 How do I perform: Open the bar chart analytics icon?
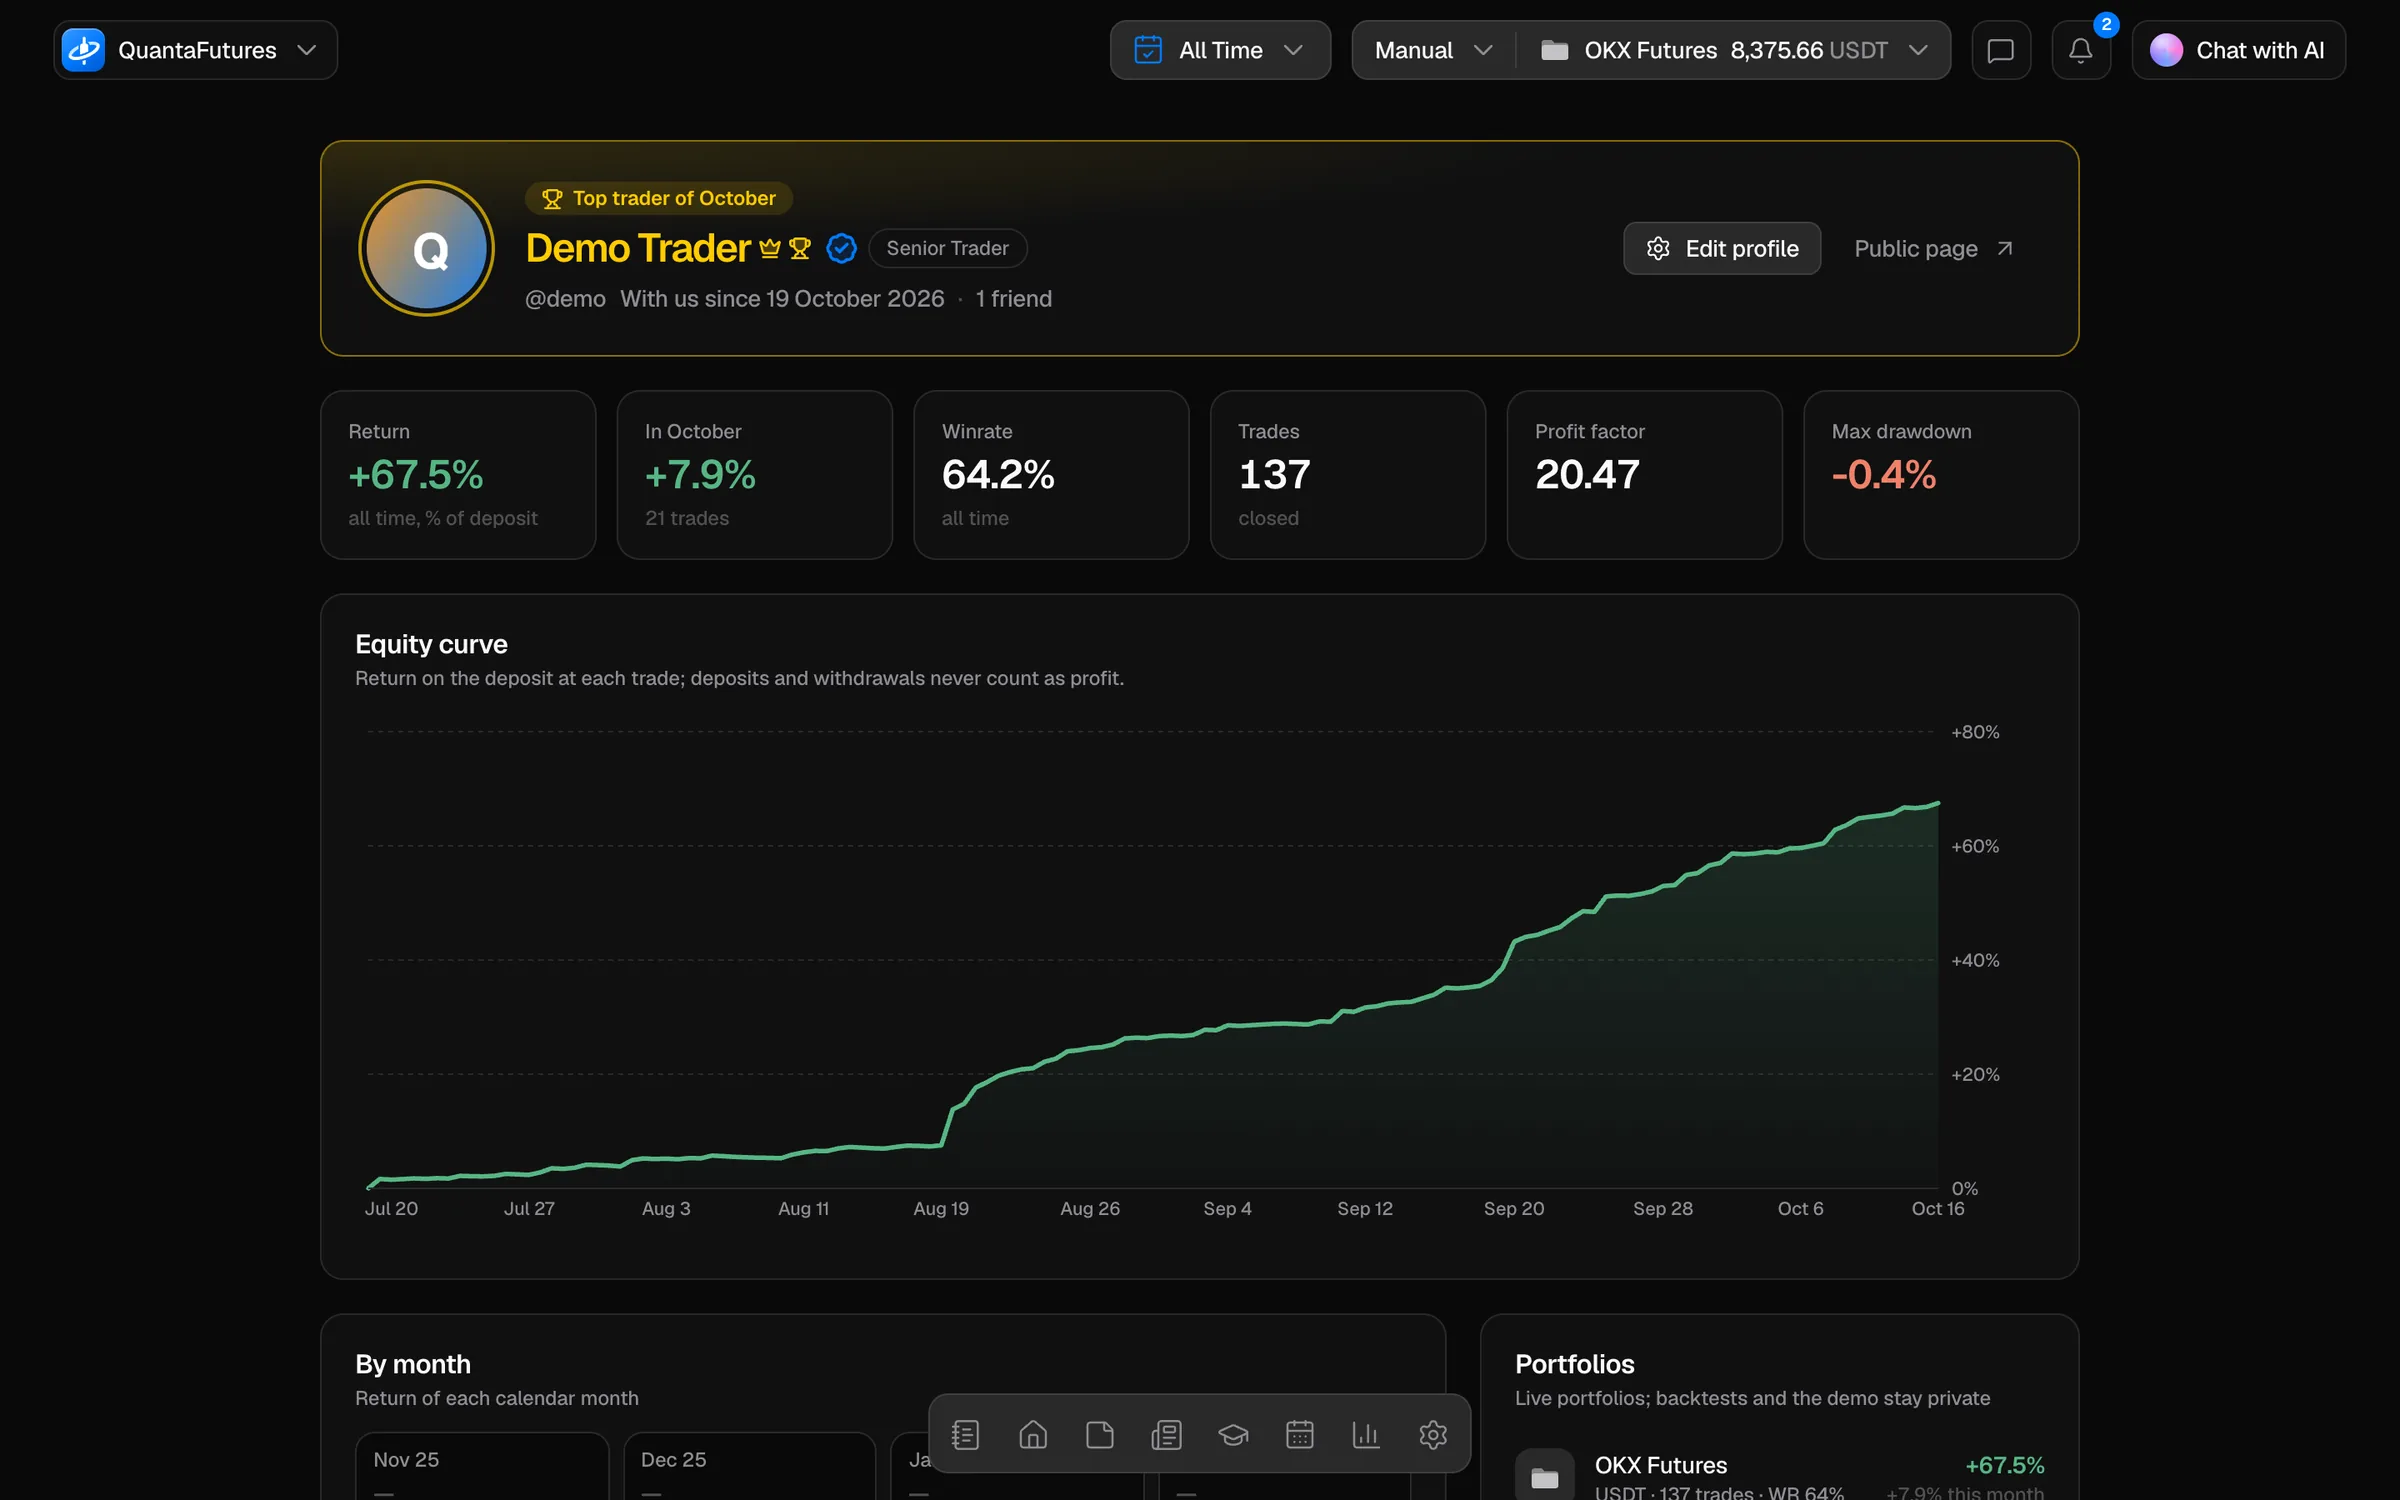pyautogui.click(x=1366, y=1434)
